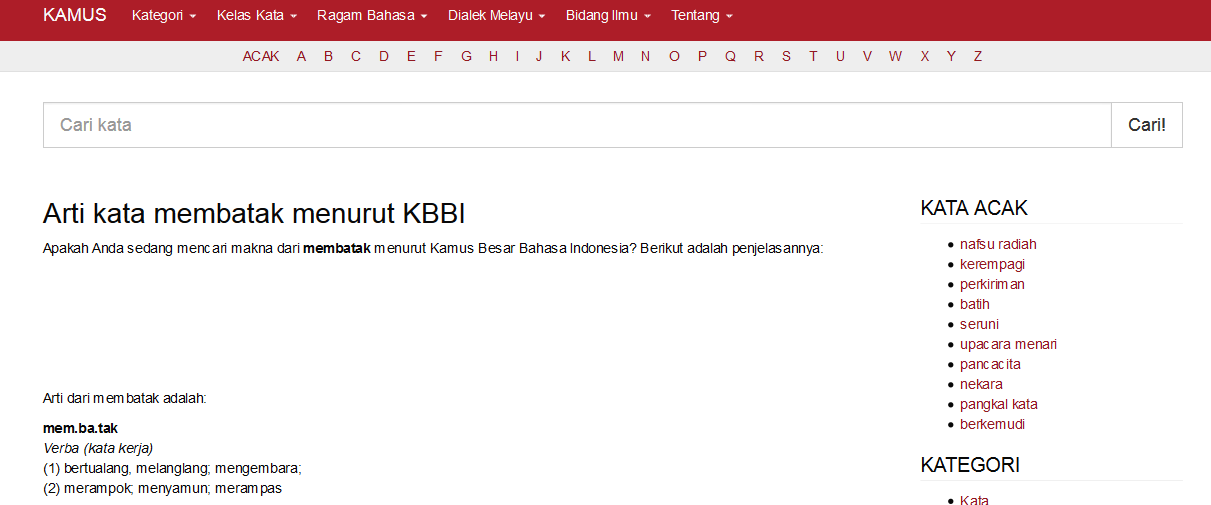Click the syllabified word mem.ba.tak

[80, 428]
